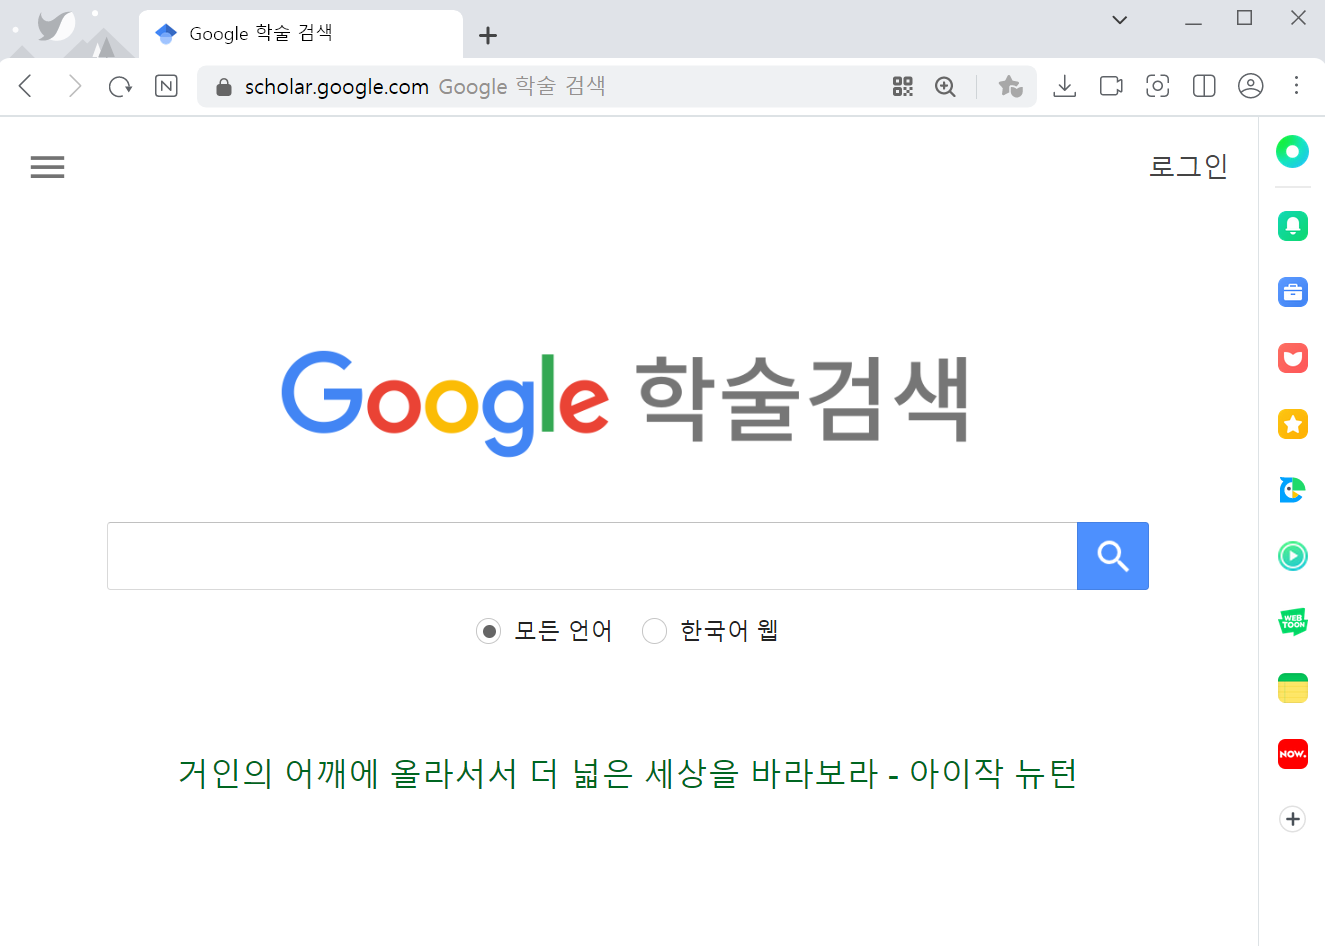Click the Google 학술검색 logo
Viewport: 1325px width, 946px height.
(x=625, y=402)
